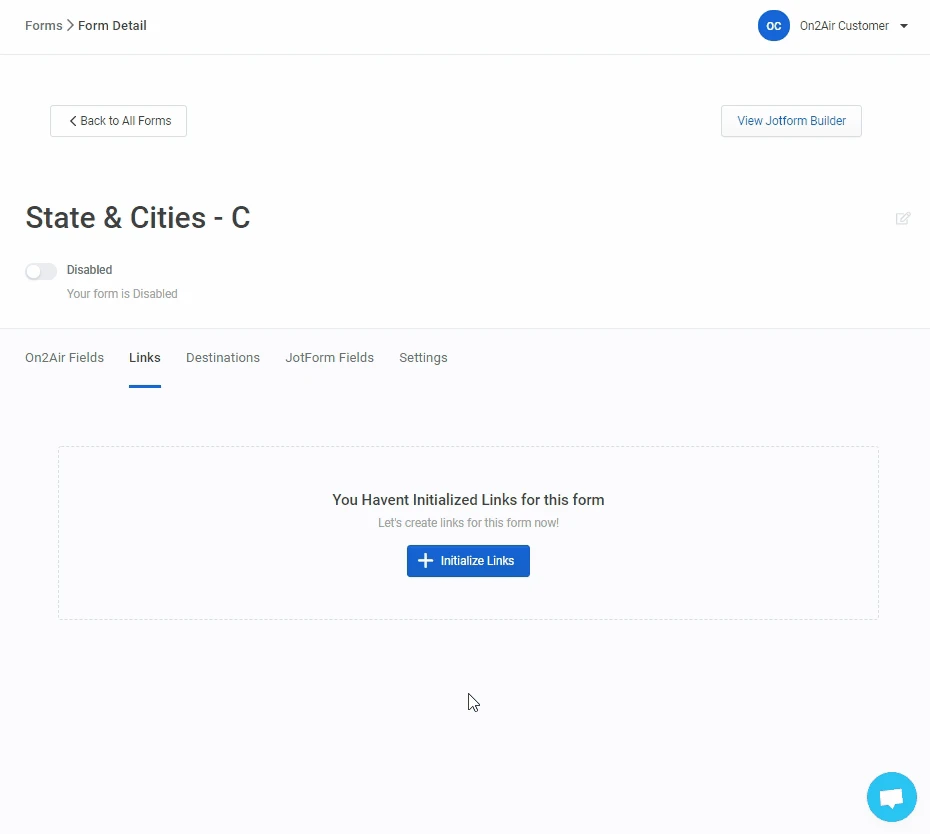Open the Settings tab
Image resolution: width=930 pixels, height=834 pixels.
click(x=423, y=358)
